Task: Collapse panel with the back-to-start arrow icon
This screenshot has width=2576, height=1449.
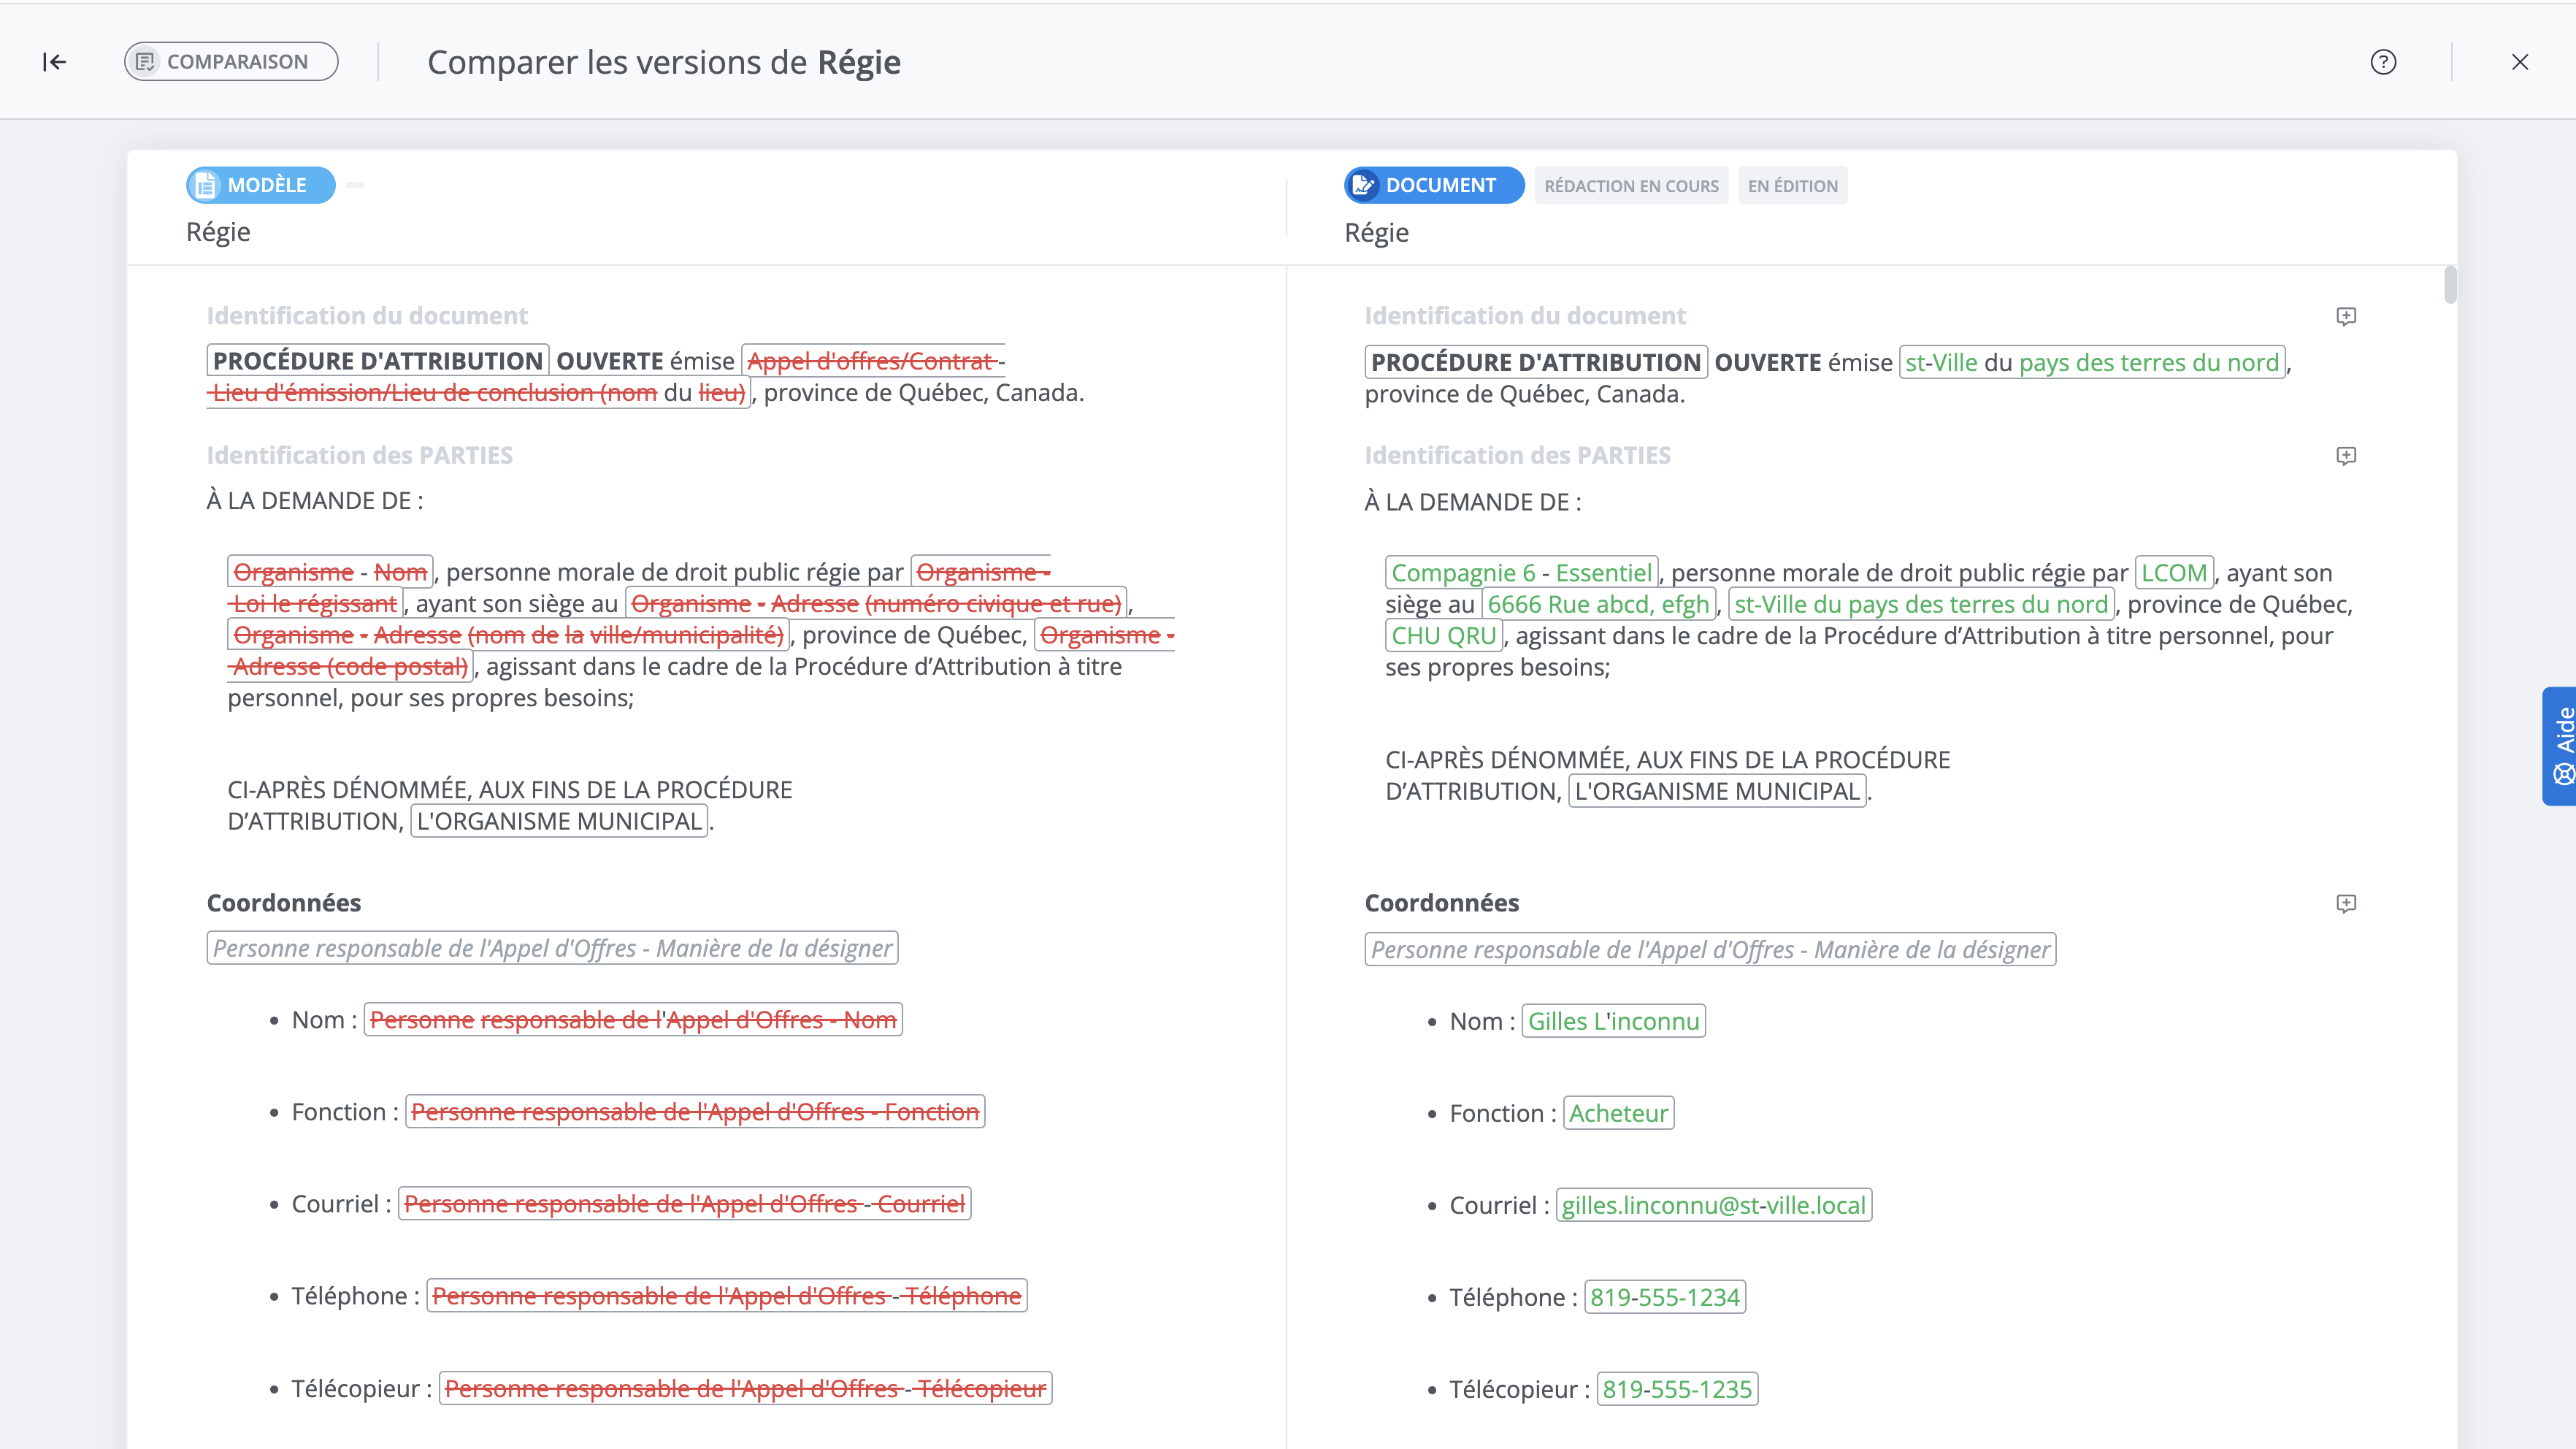Action: [x=55, y=62]
